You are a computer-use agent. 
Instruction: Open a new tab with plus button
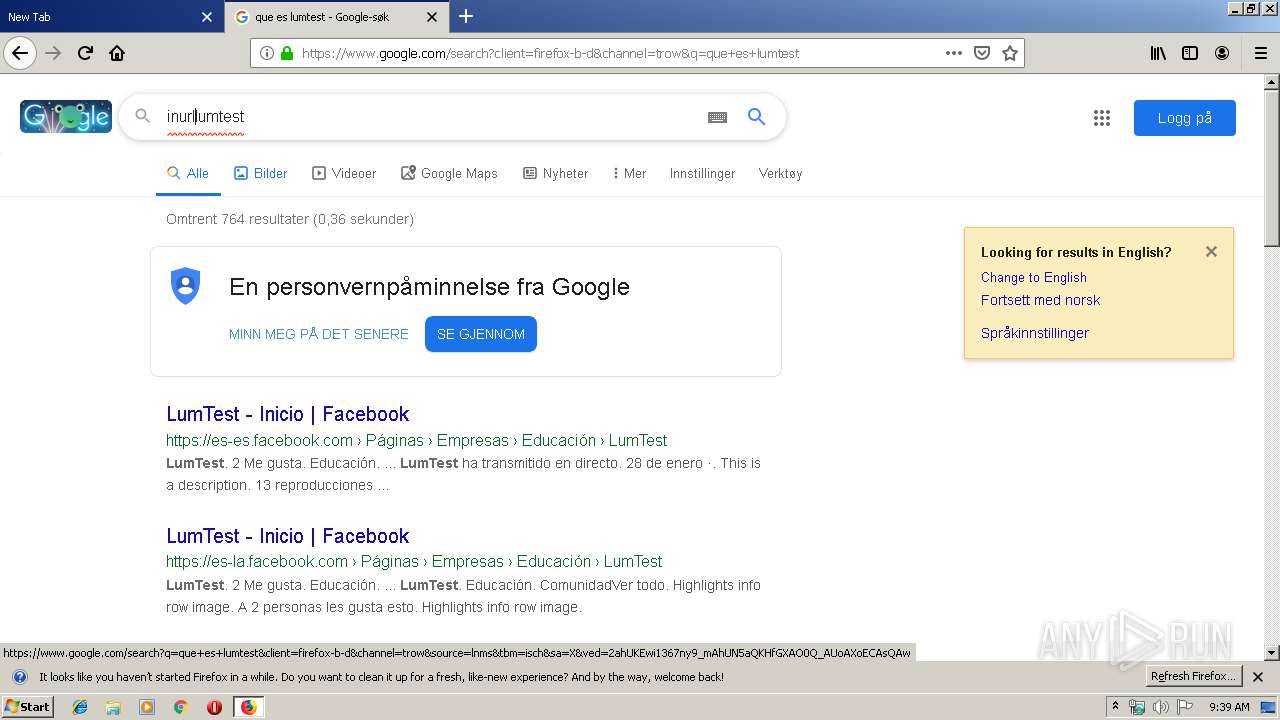[466, 16]
